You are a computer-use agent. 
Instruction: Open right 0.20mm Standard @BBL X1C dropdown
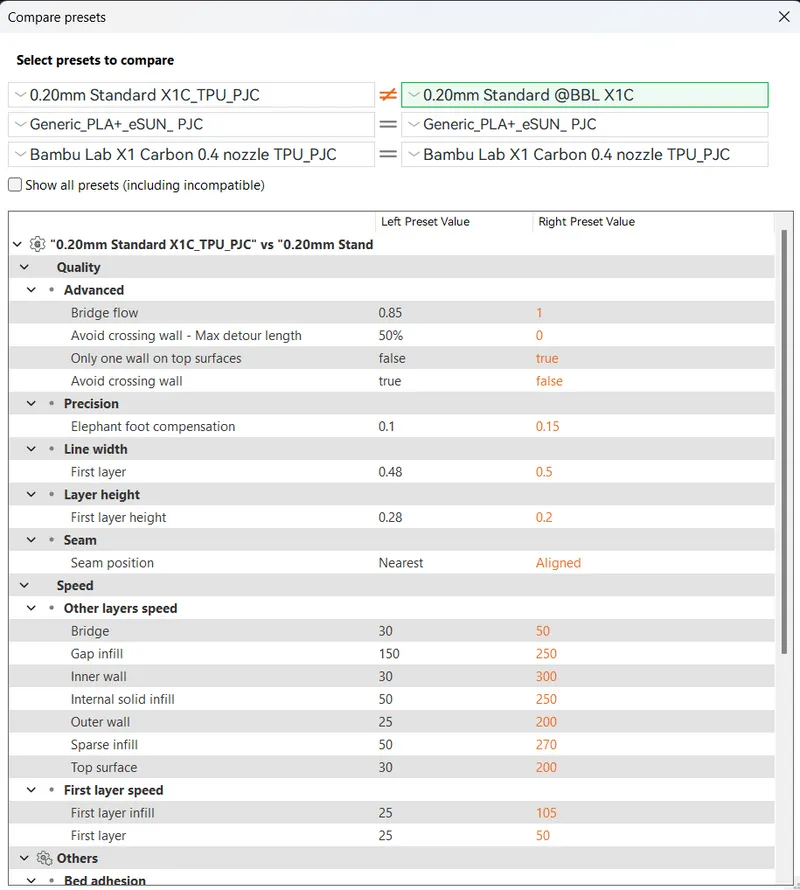pyautogui.click(x=585, y=95)
